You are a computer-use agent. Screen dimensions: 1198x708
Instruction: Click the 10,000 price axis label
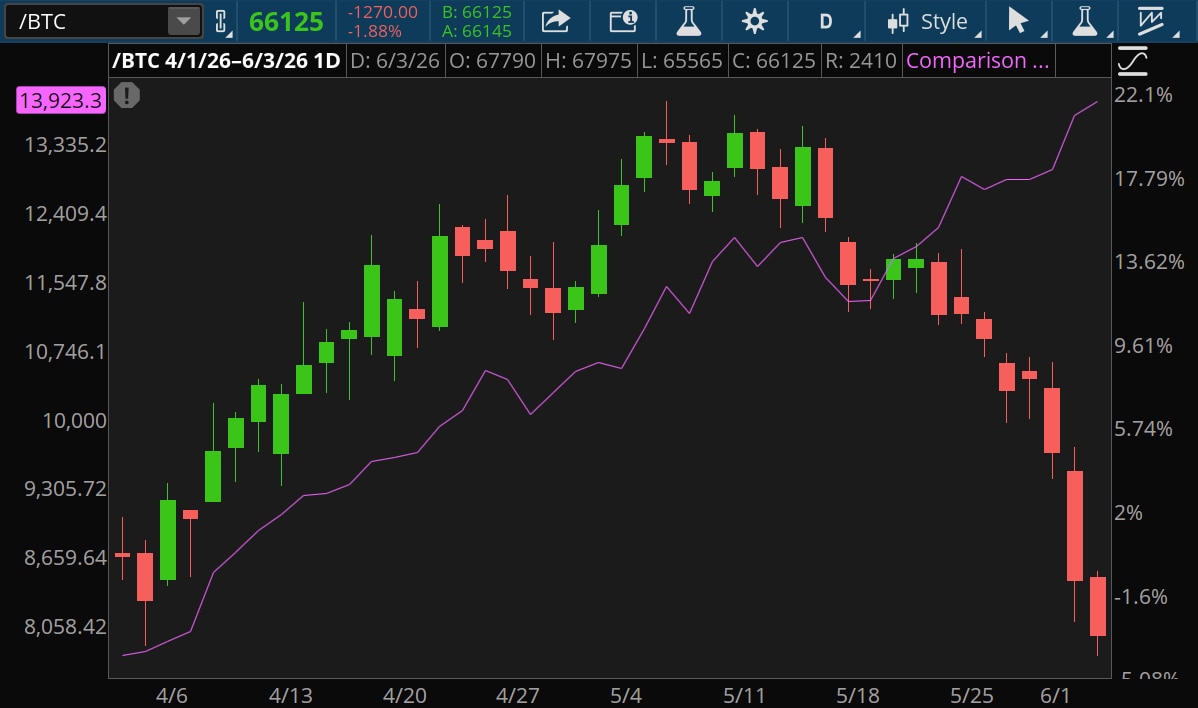pos(74,421)
